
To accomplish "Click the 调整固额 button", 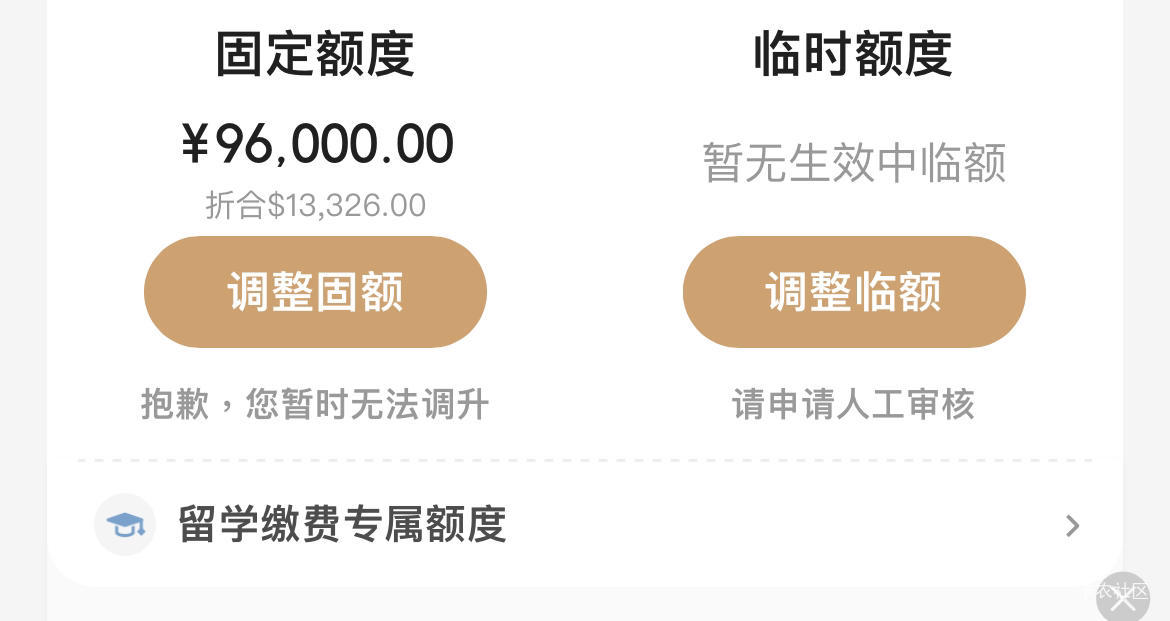I will point(315,292).
